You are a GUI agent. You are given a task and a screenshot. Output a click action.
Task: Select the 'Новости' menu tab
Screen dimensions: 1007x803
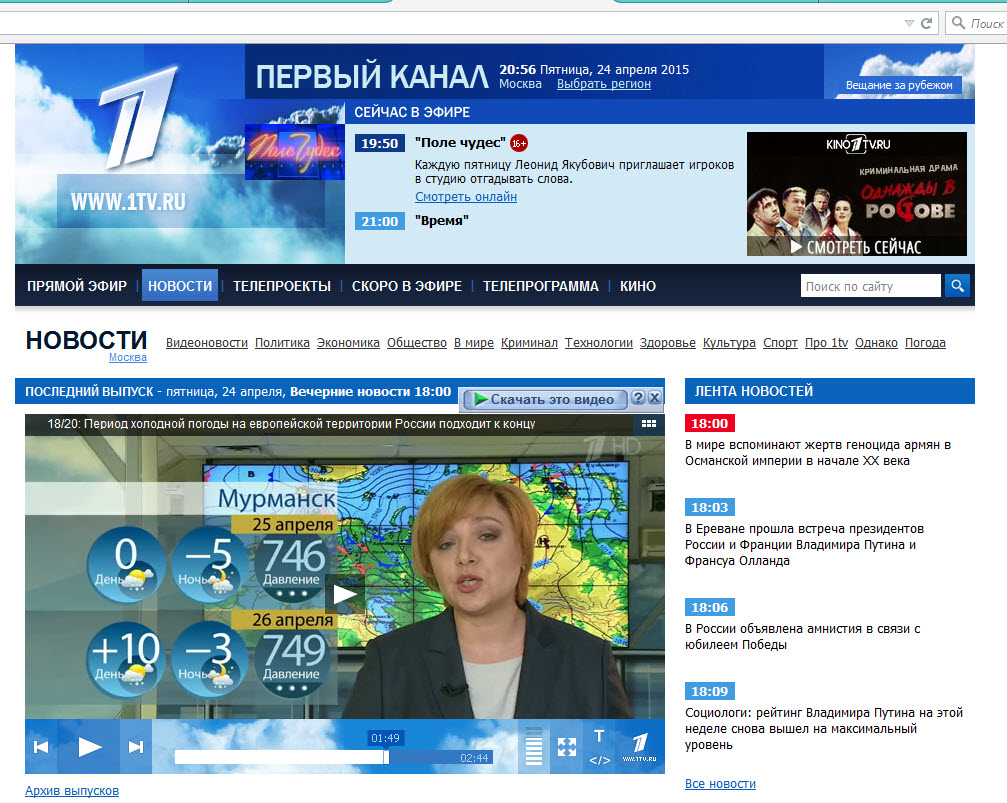(x=180, y=286)
